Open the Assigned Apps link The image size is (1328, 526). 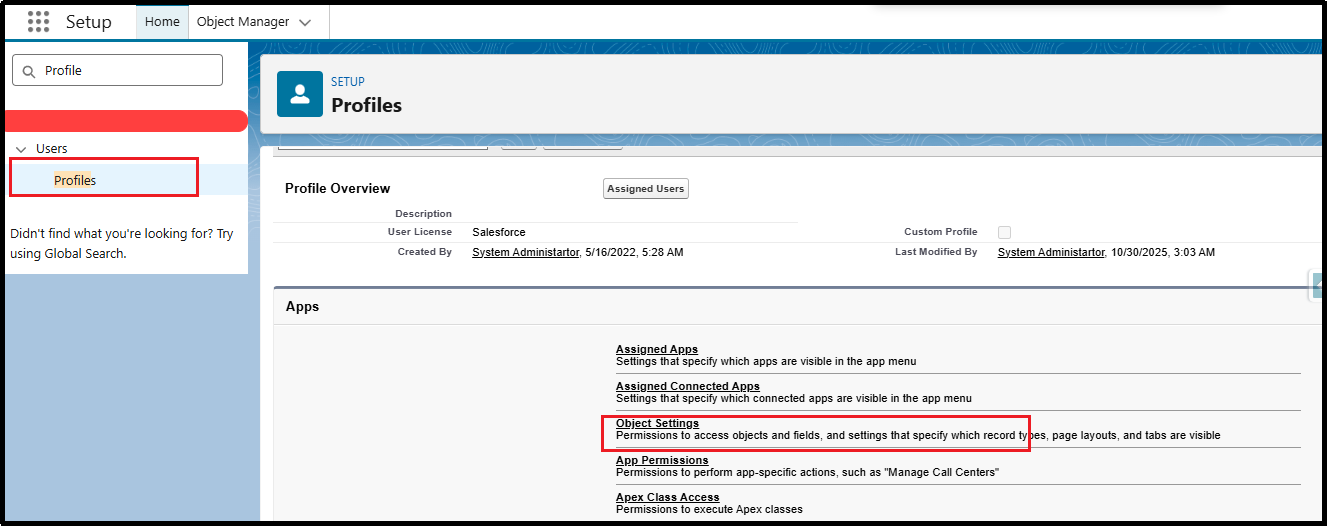656,349
